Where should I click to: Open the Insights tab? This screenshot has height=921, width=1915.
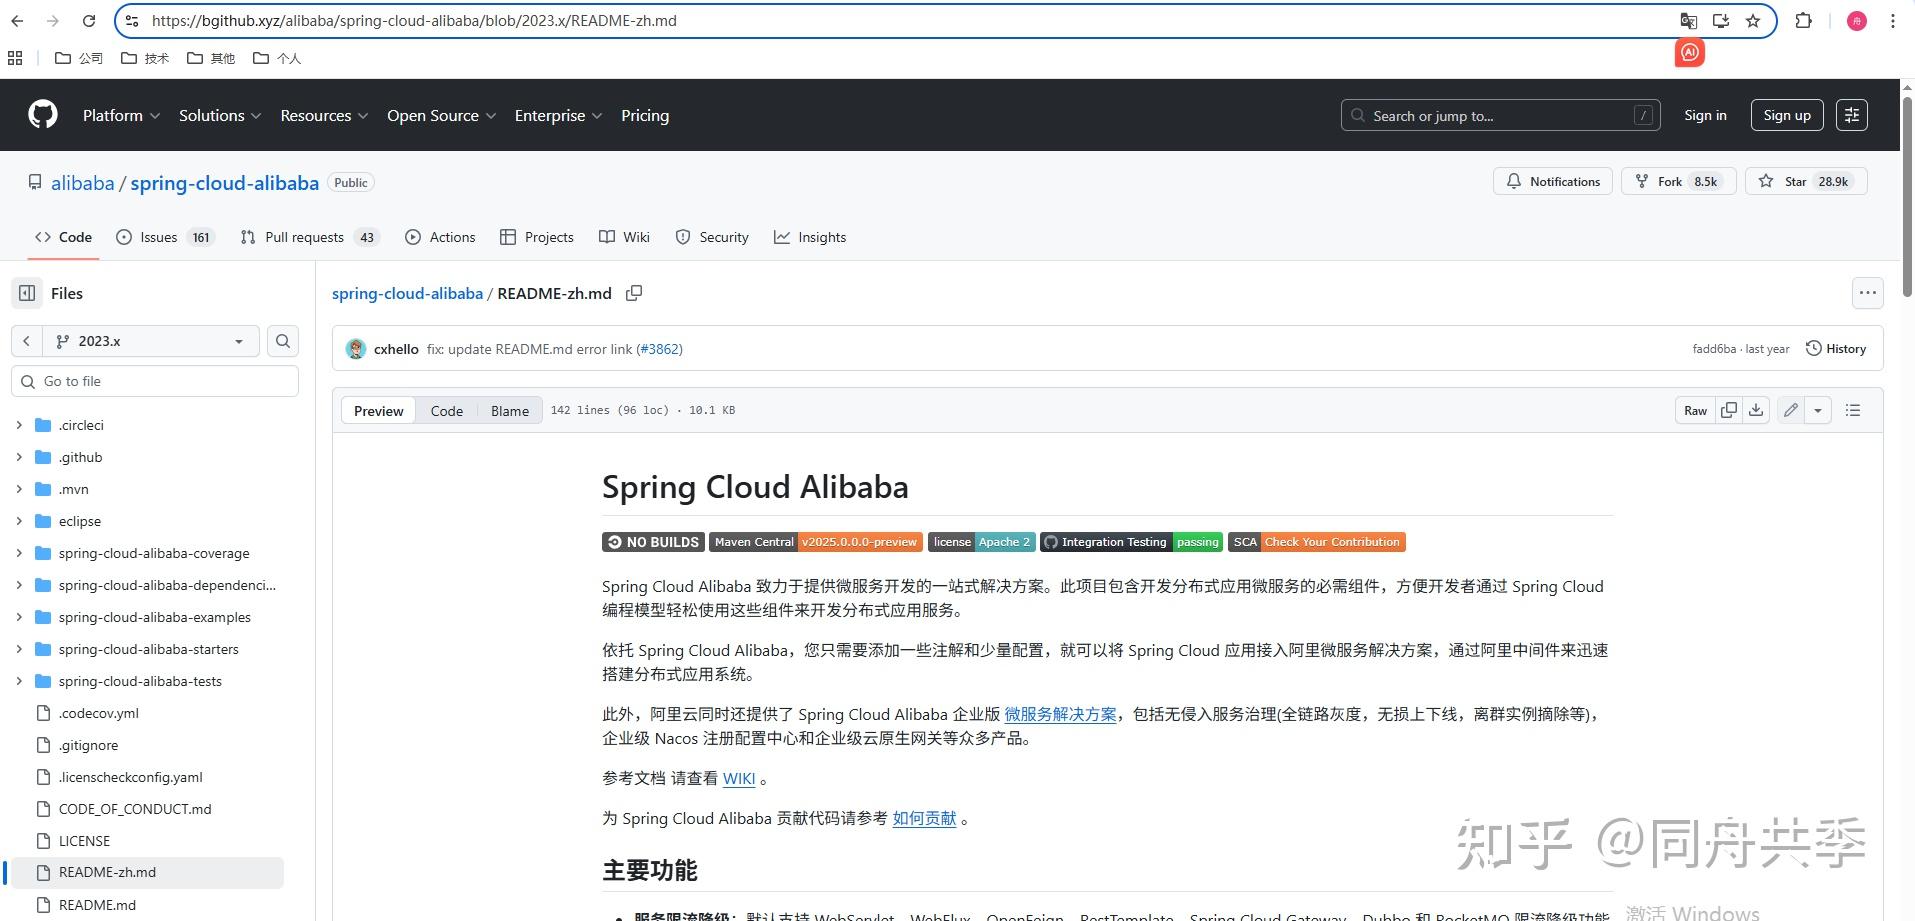(x=810, y=237)
